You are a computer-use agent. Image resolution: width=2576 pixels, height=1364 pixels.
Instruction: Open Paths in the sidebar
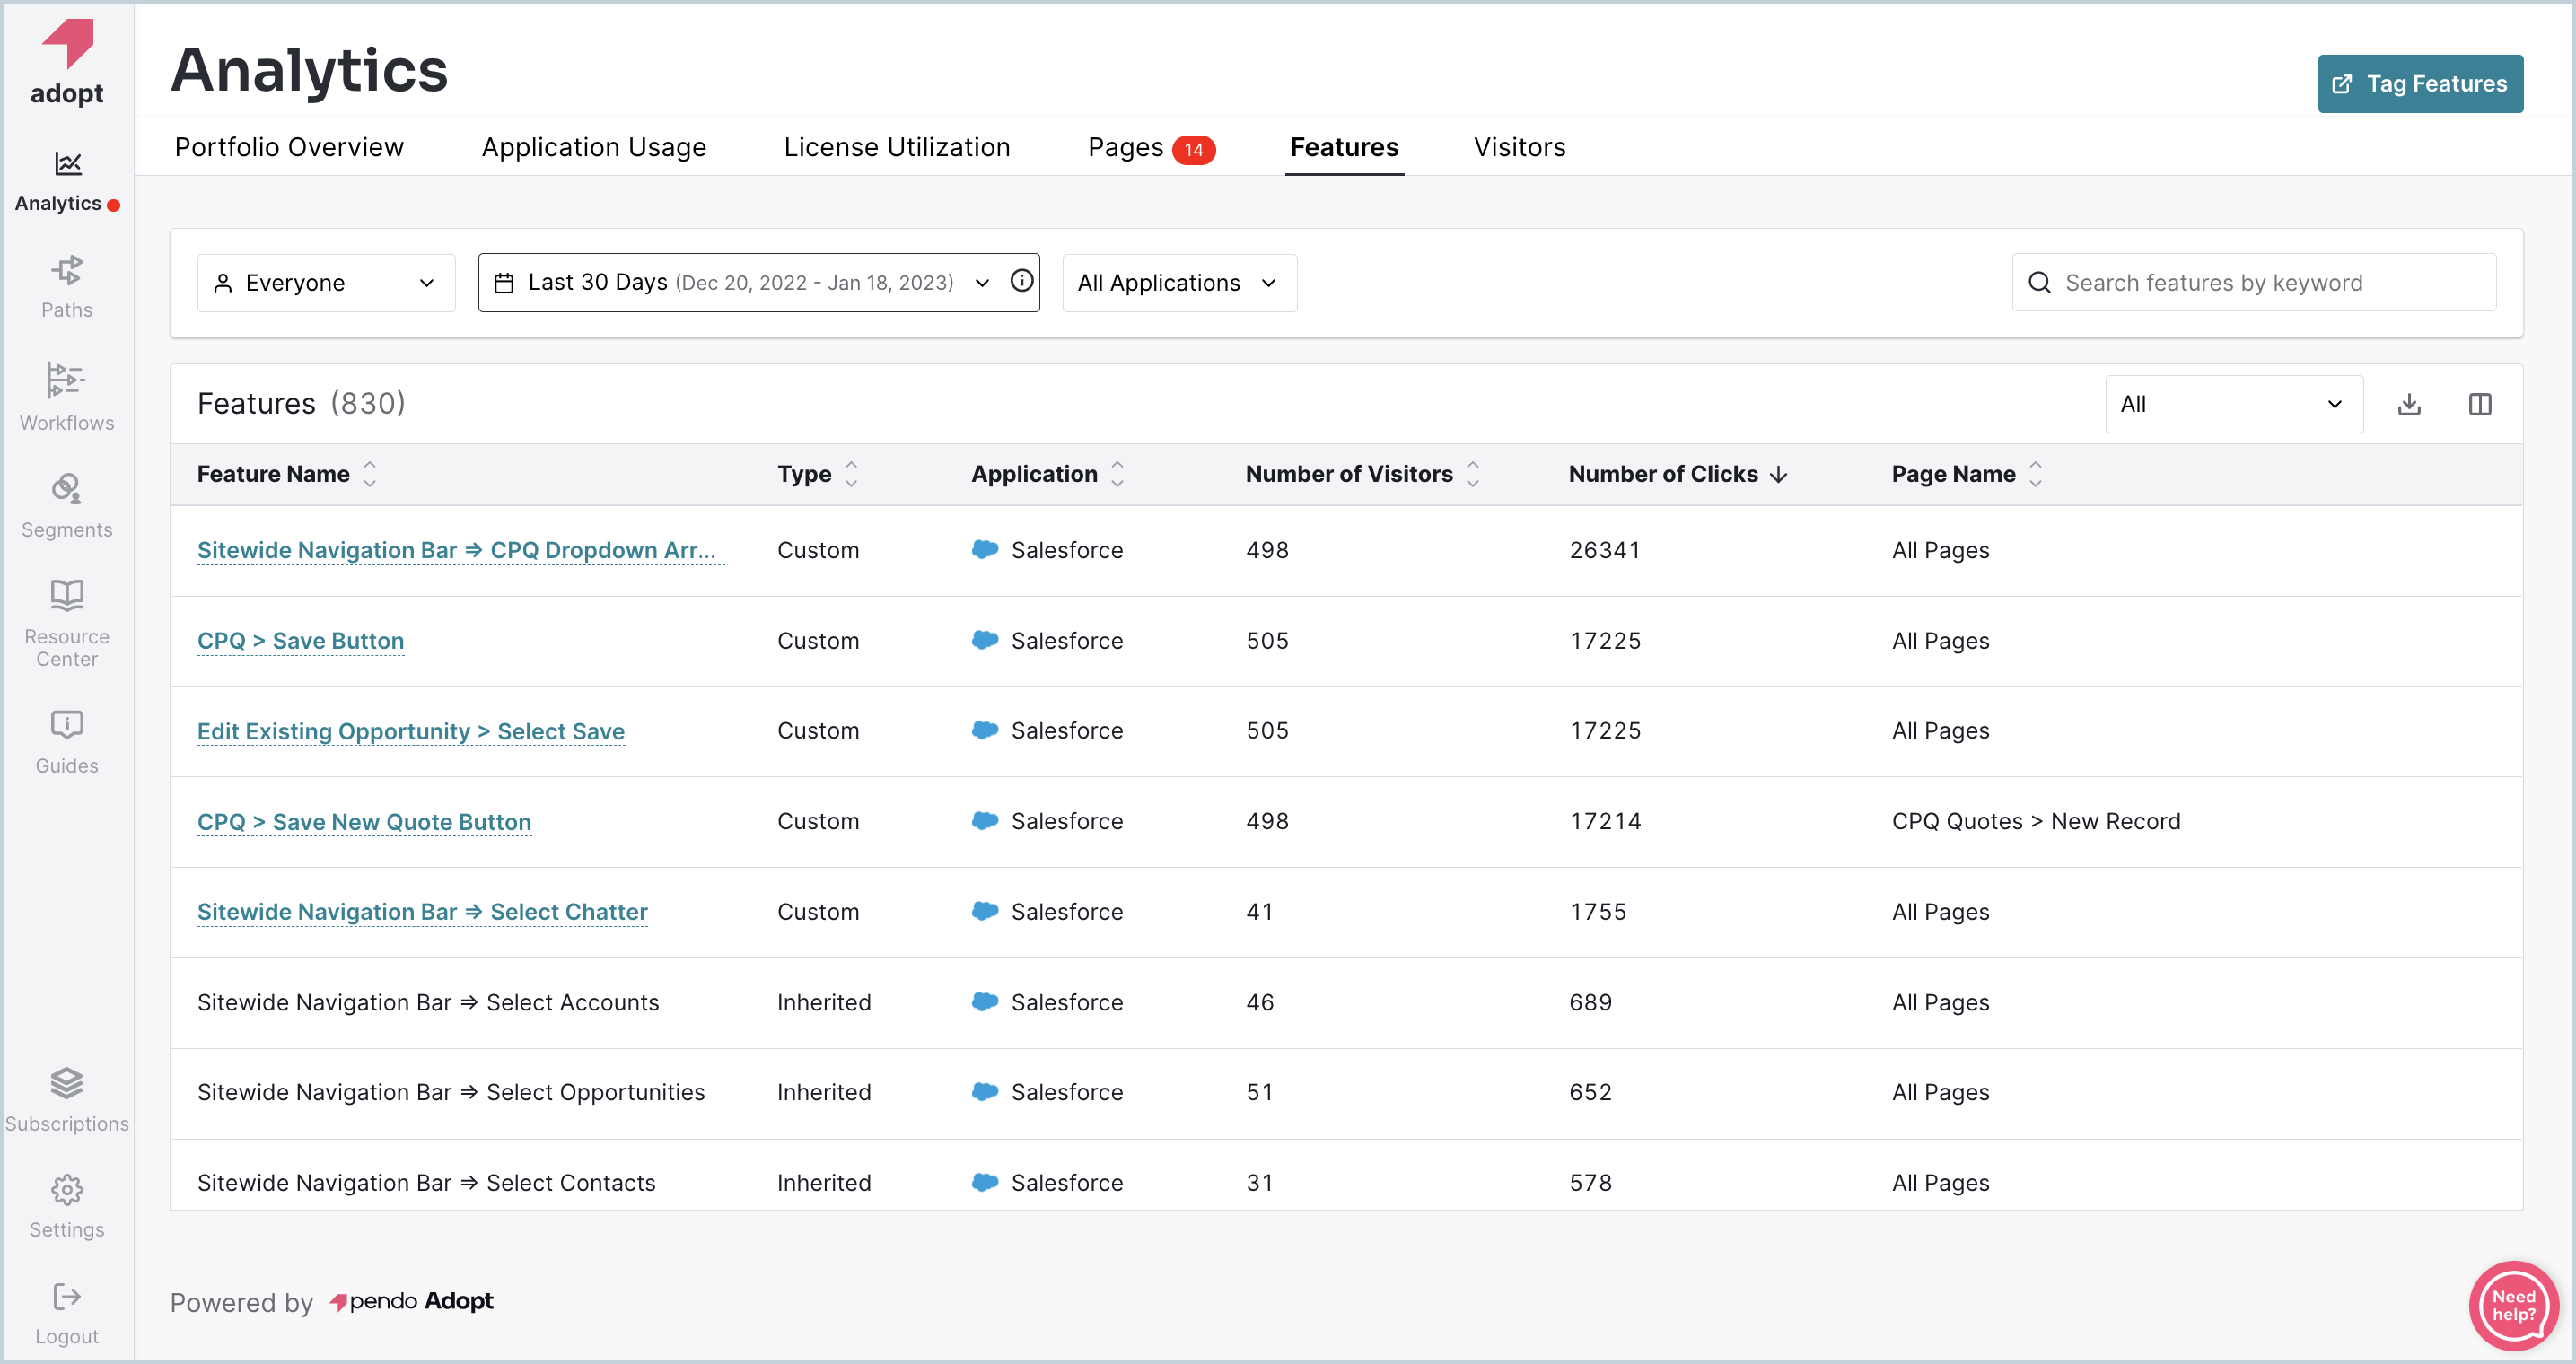(x=67, y=287)
